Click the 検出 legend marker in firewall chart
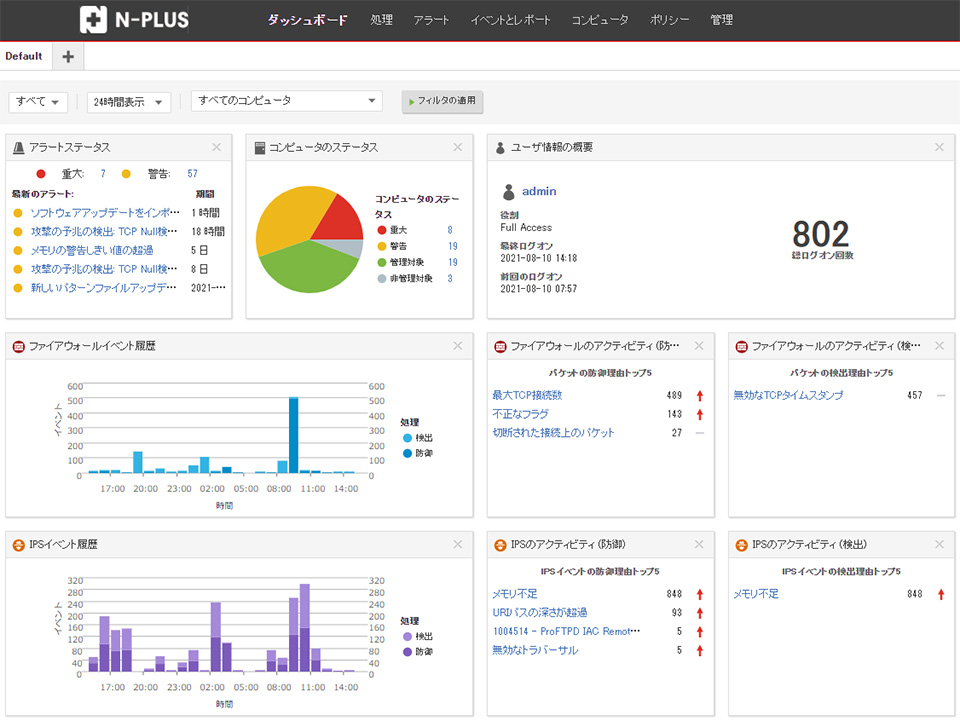960x721 pixels. (407, 438)
